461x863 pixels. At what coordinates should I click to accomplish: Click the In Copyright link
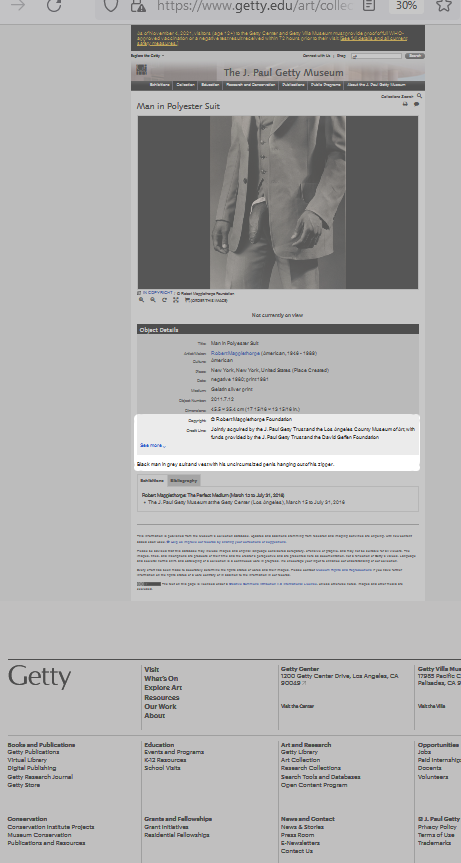(157, 293)
